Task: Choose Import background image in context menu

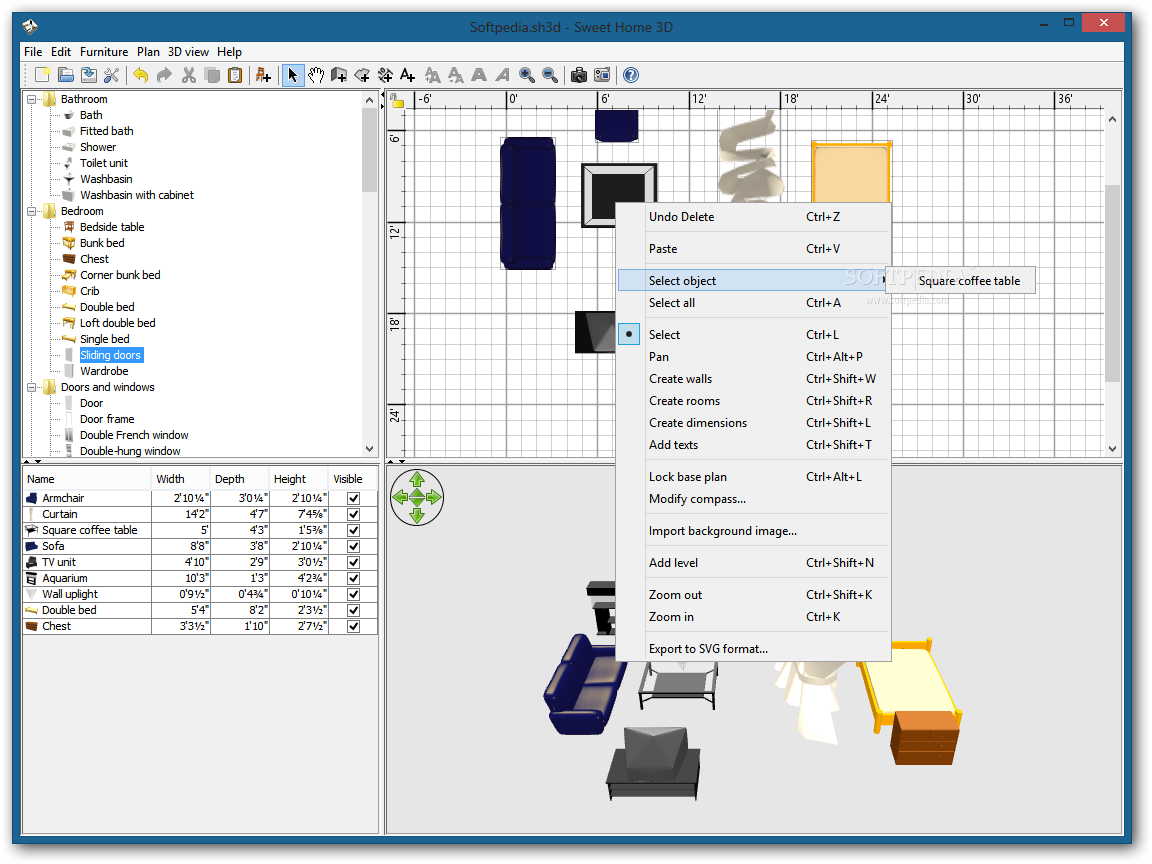Action: coord(753,530)
